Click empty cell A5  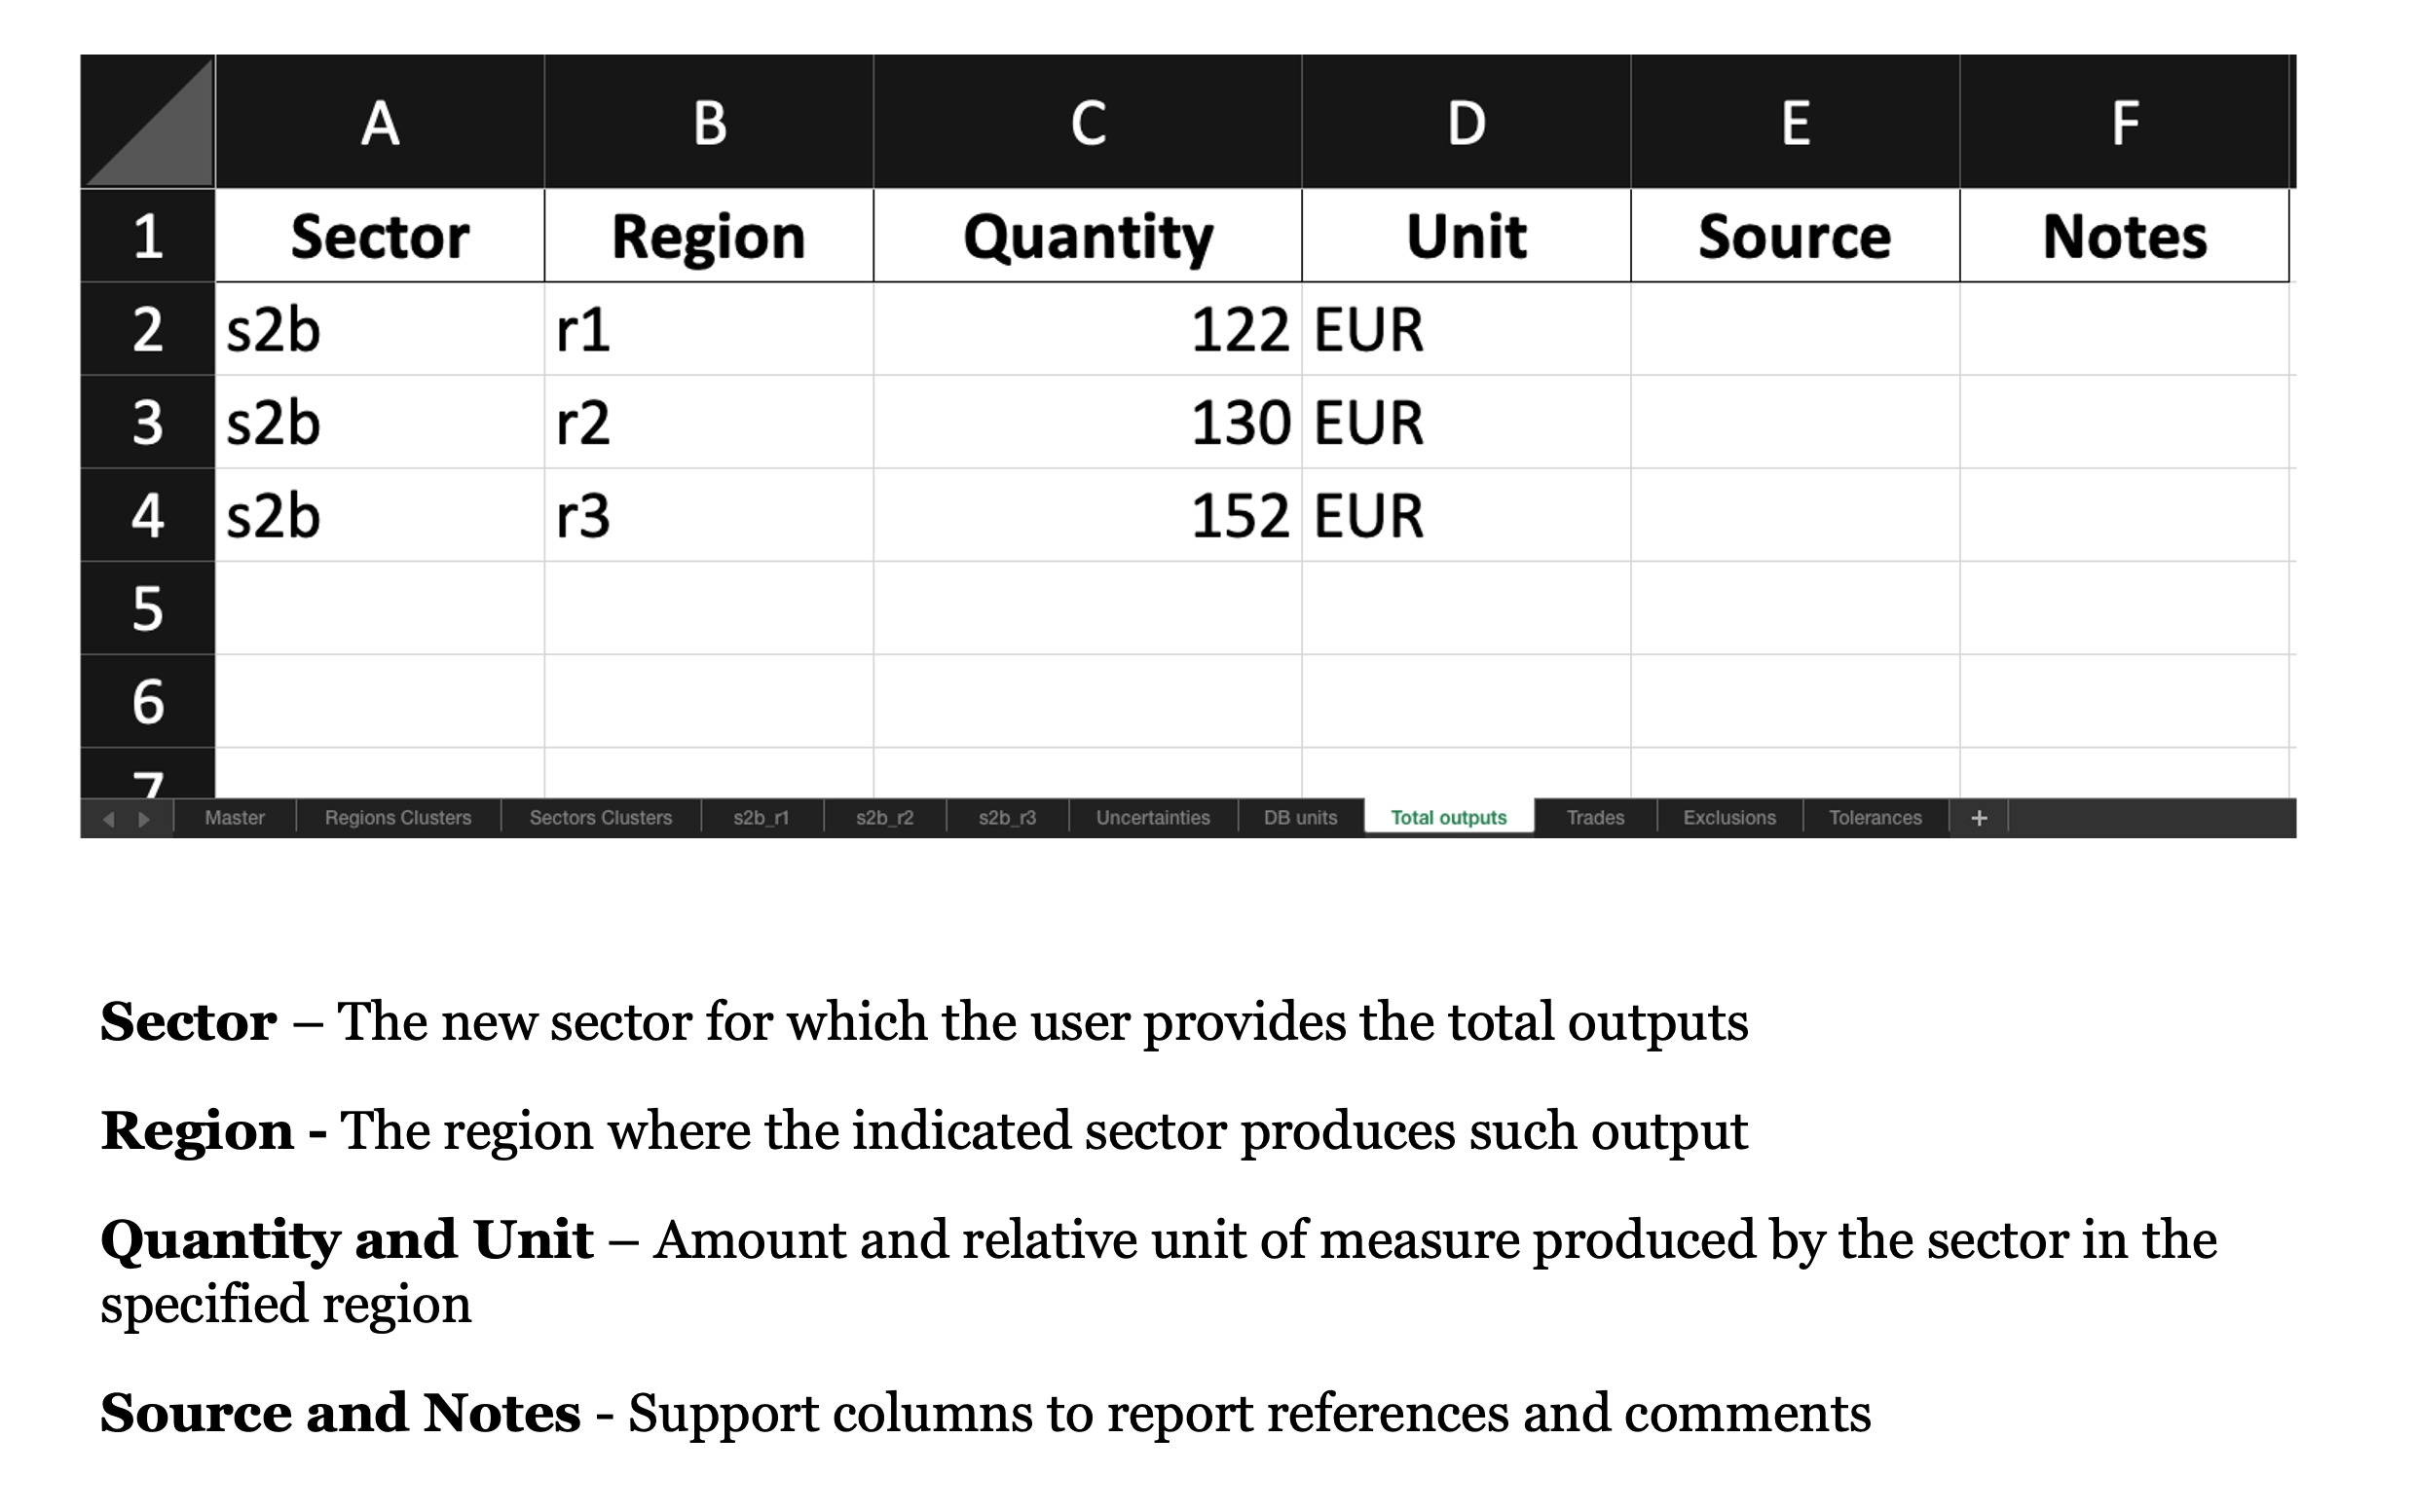coord(380,608)
